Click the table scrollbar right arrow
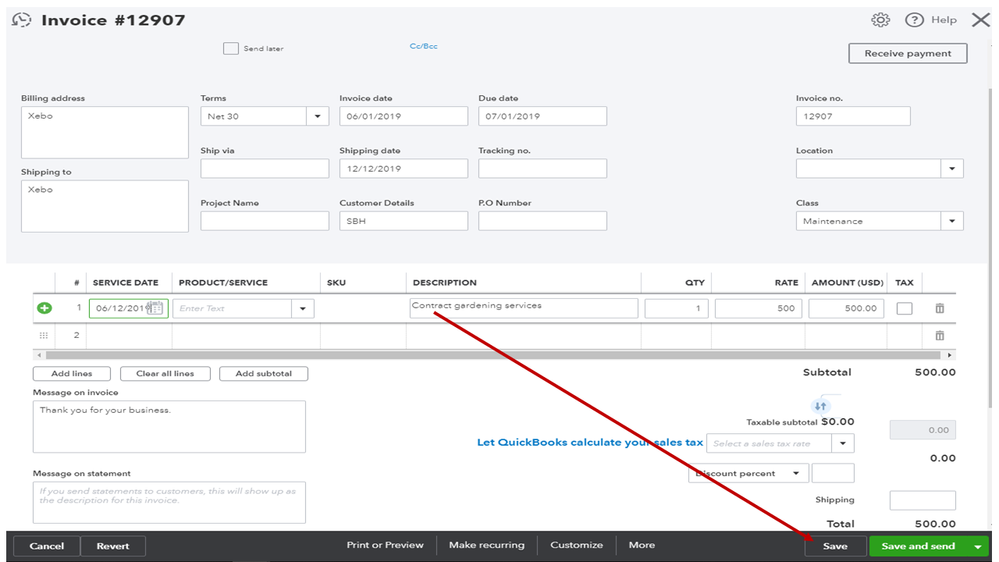 click(949, 355)
